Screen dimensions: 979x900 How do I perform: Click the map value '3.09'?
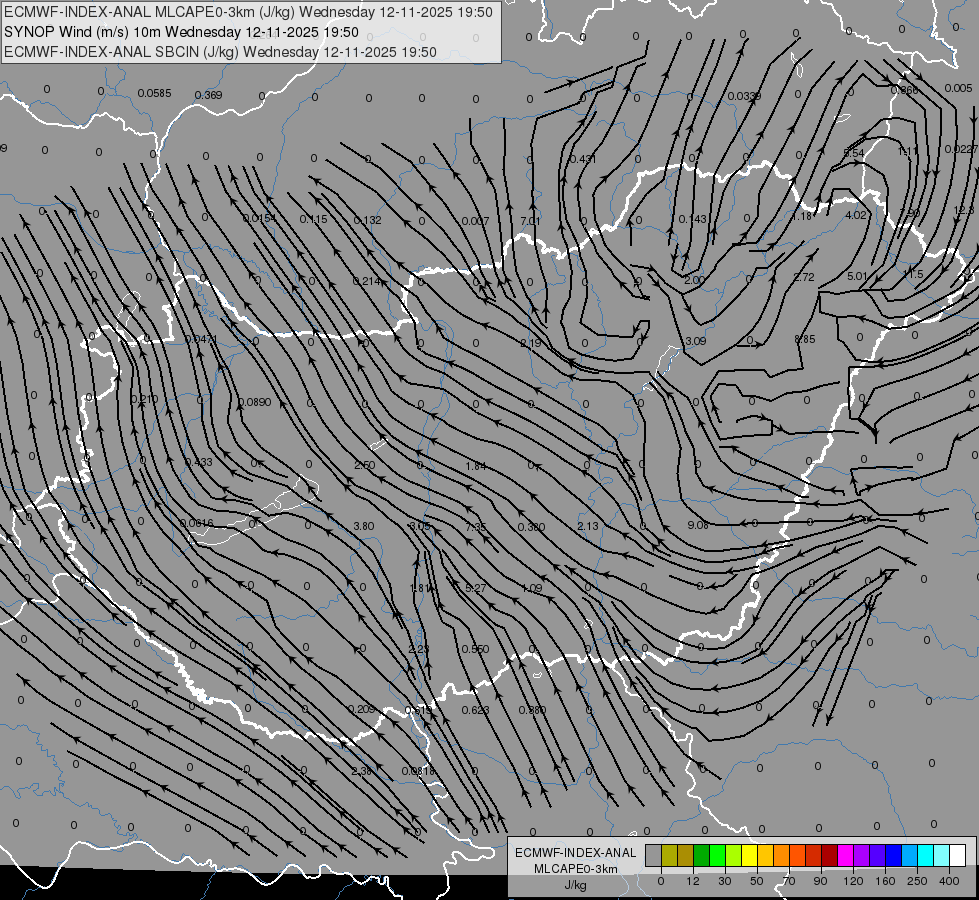tap(696, 341)
